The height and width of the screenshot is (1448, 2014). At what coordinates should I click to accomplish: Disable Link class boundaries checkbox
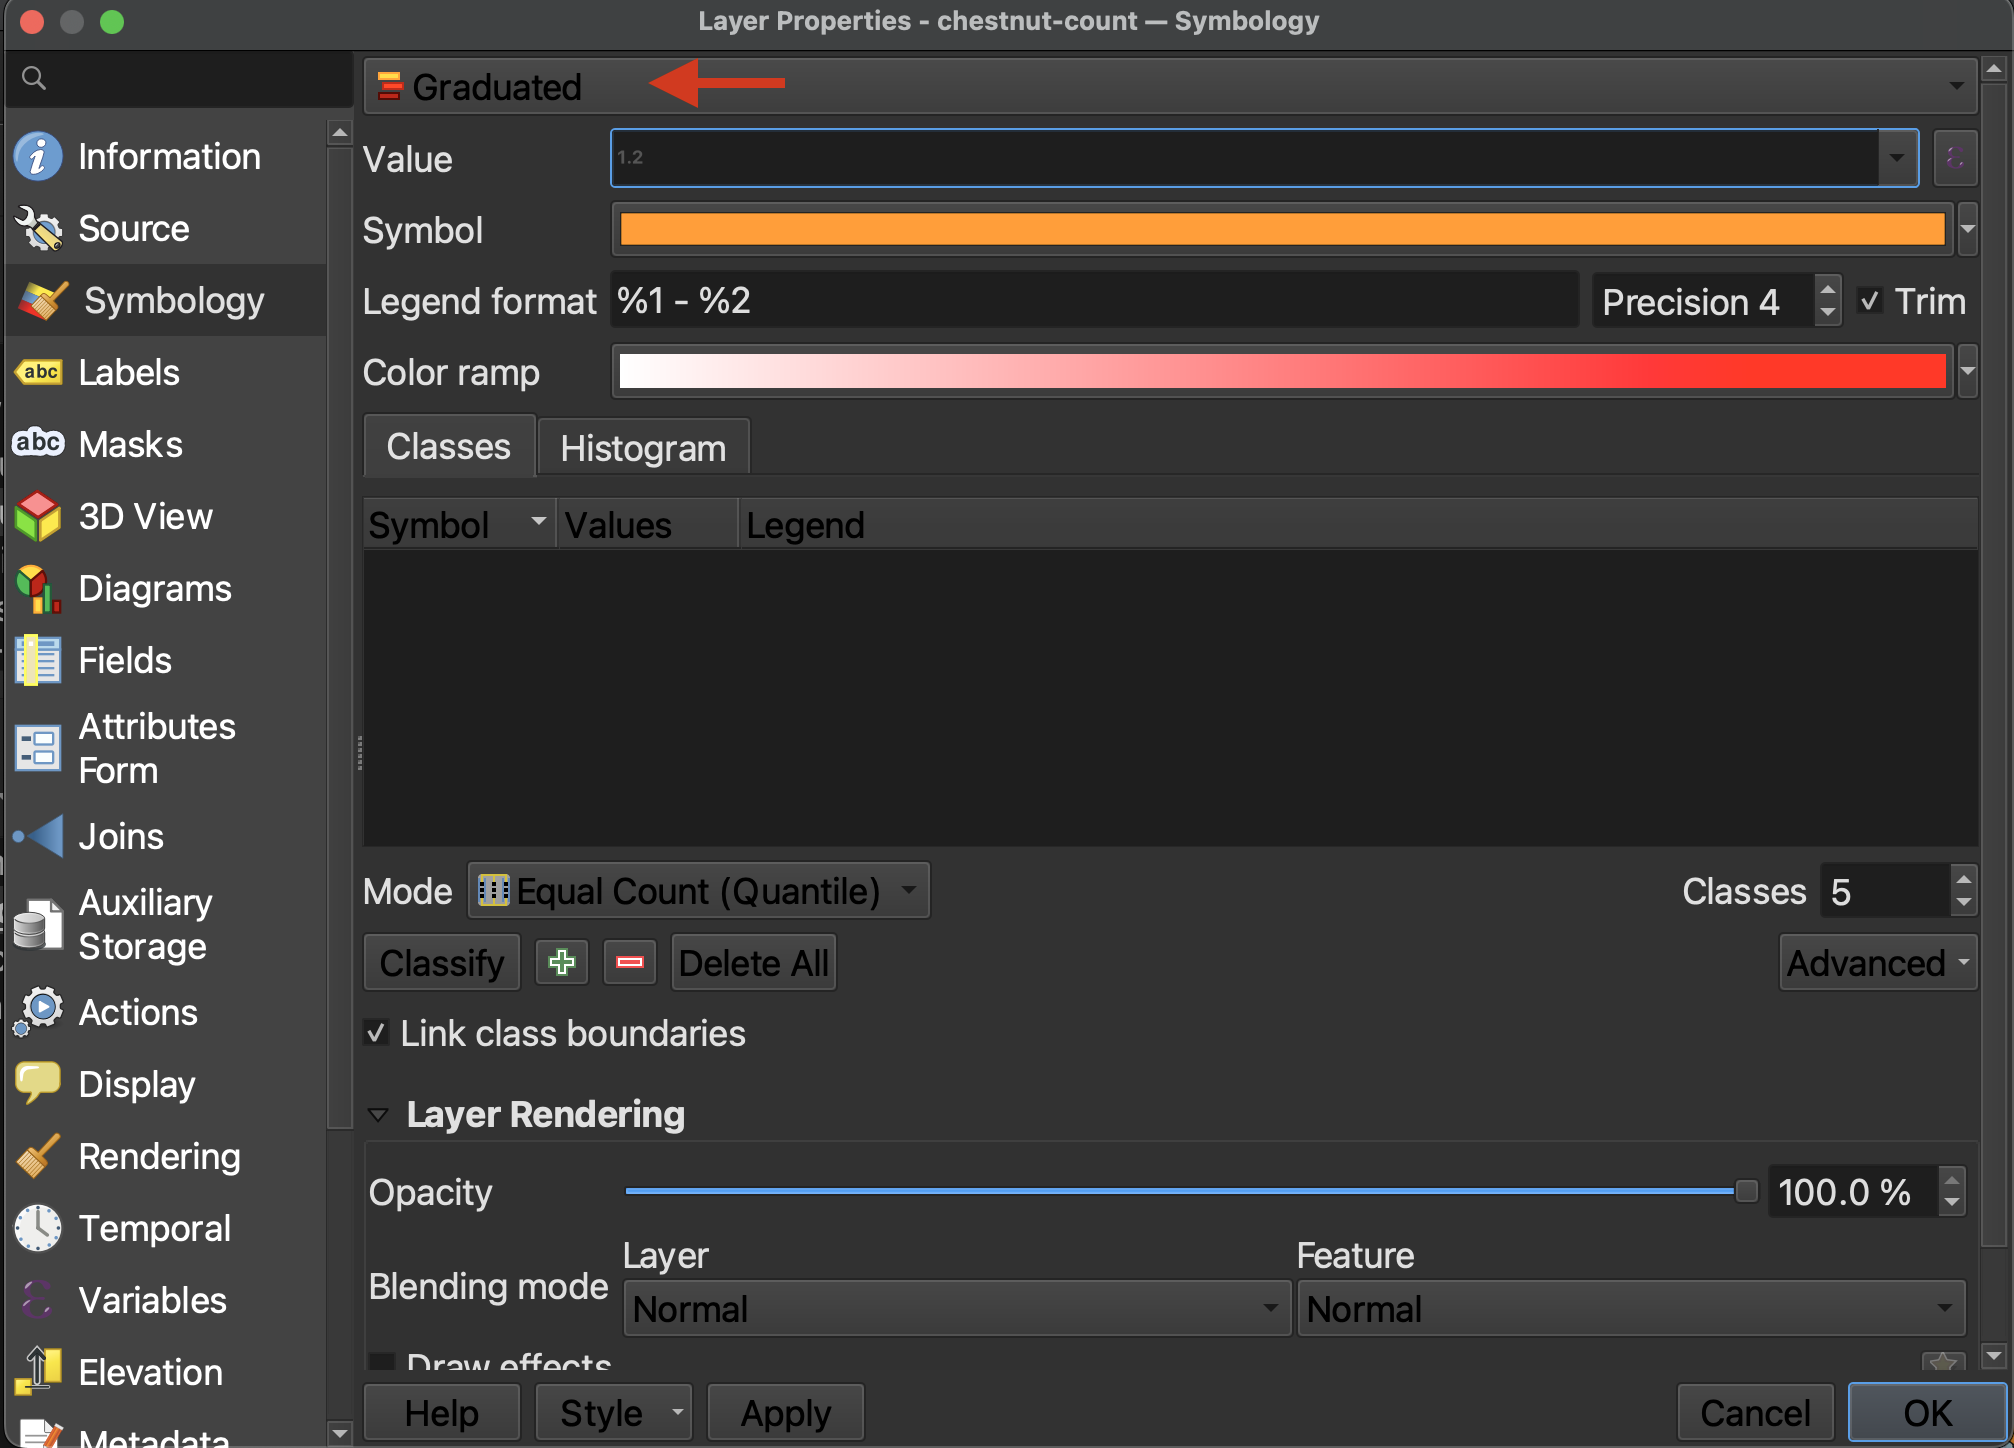click(377, 1033)
